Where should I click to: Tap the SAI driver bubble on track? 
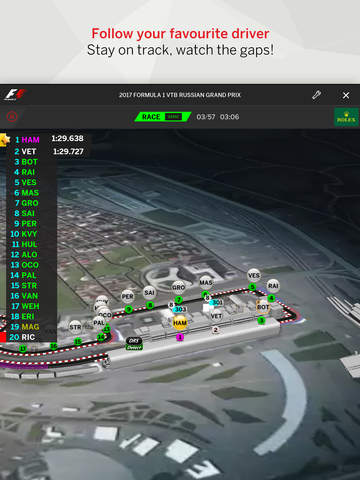(x=149, y=293)
